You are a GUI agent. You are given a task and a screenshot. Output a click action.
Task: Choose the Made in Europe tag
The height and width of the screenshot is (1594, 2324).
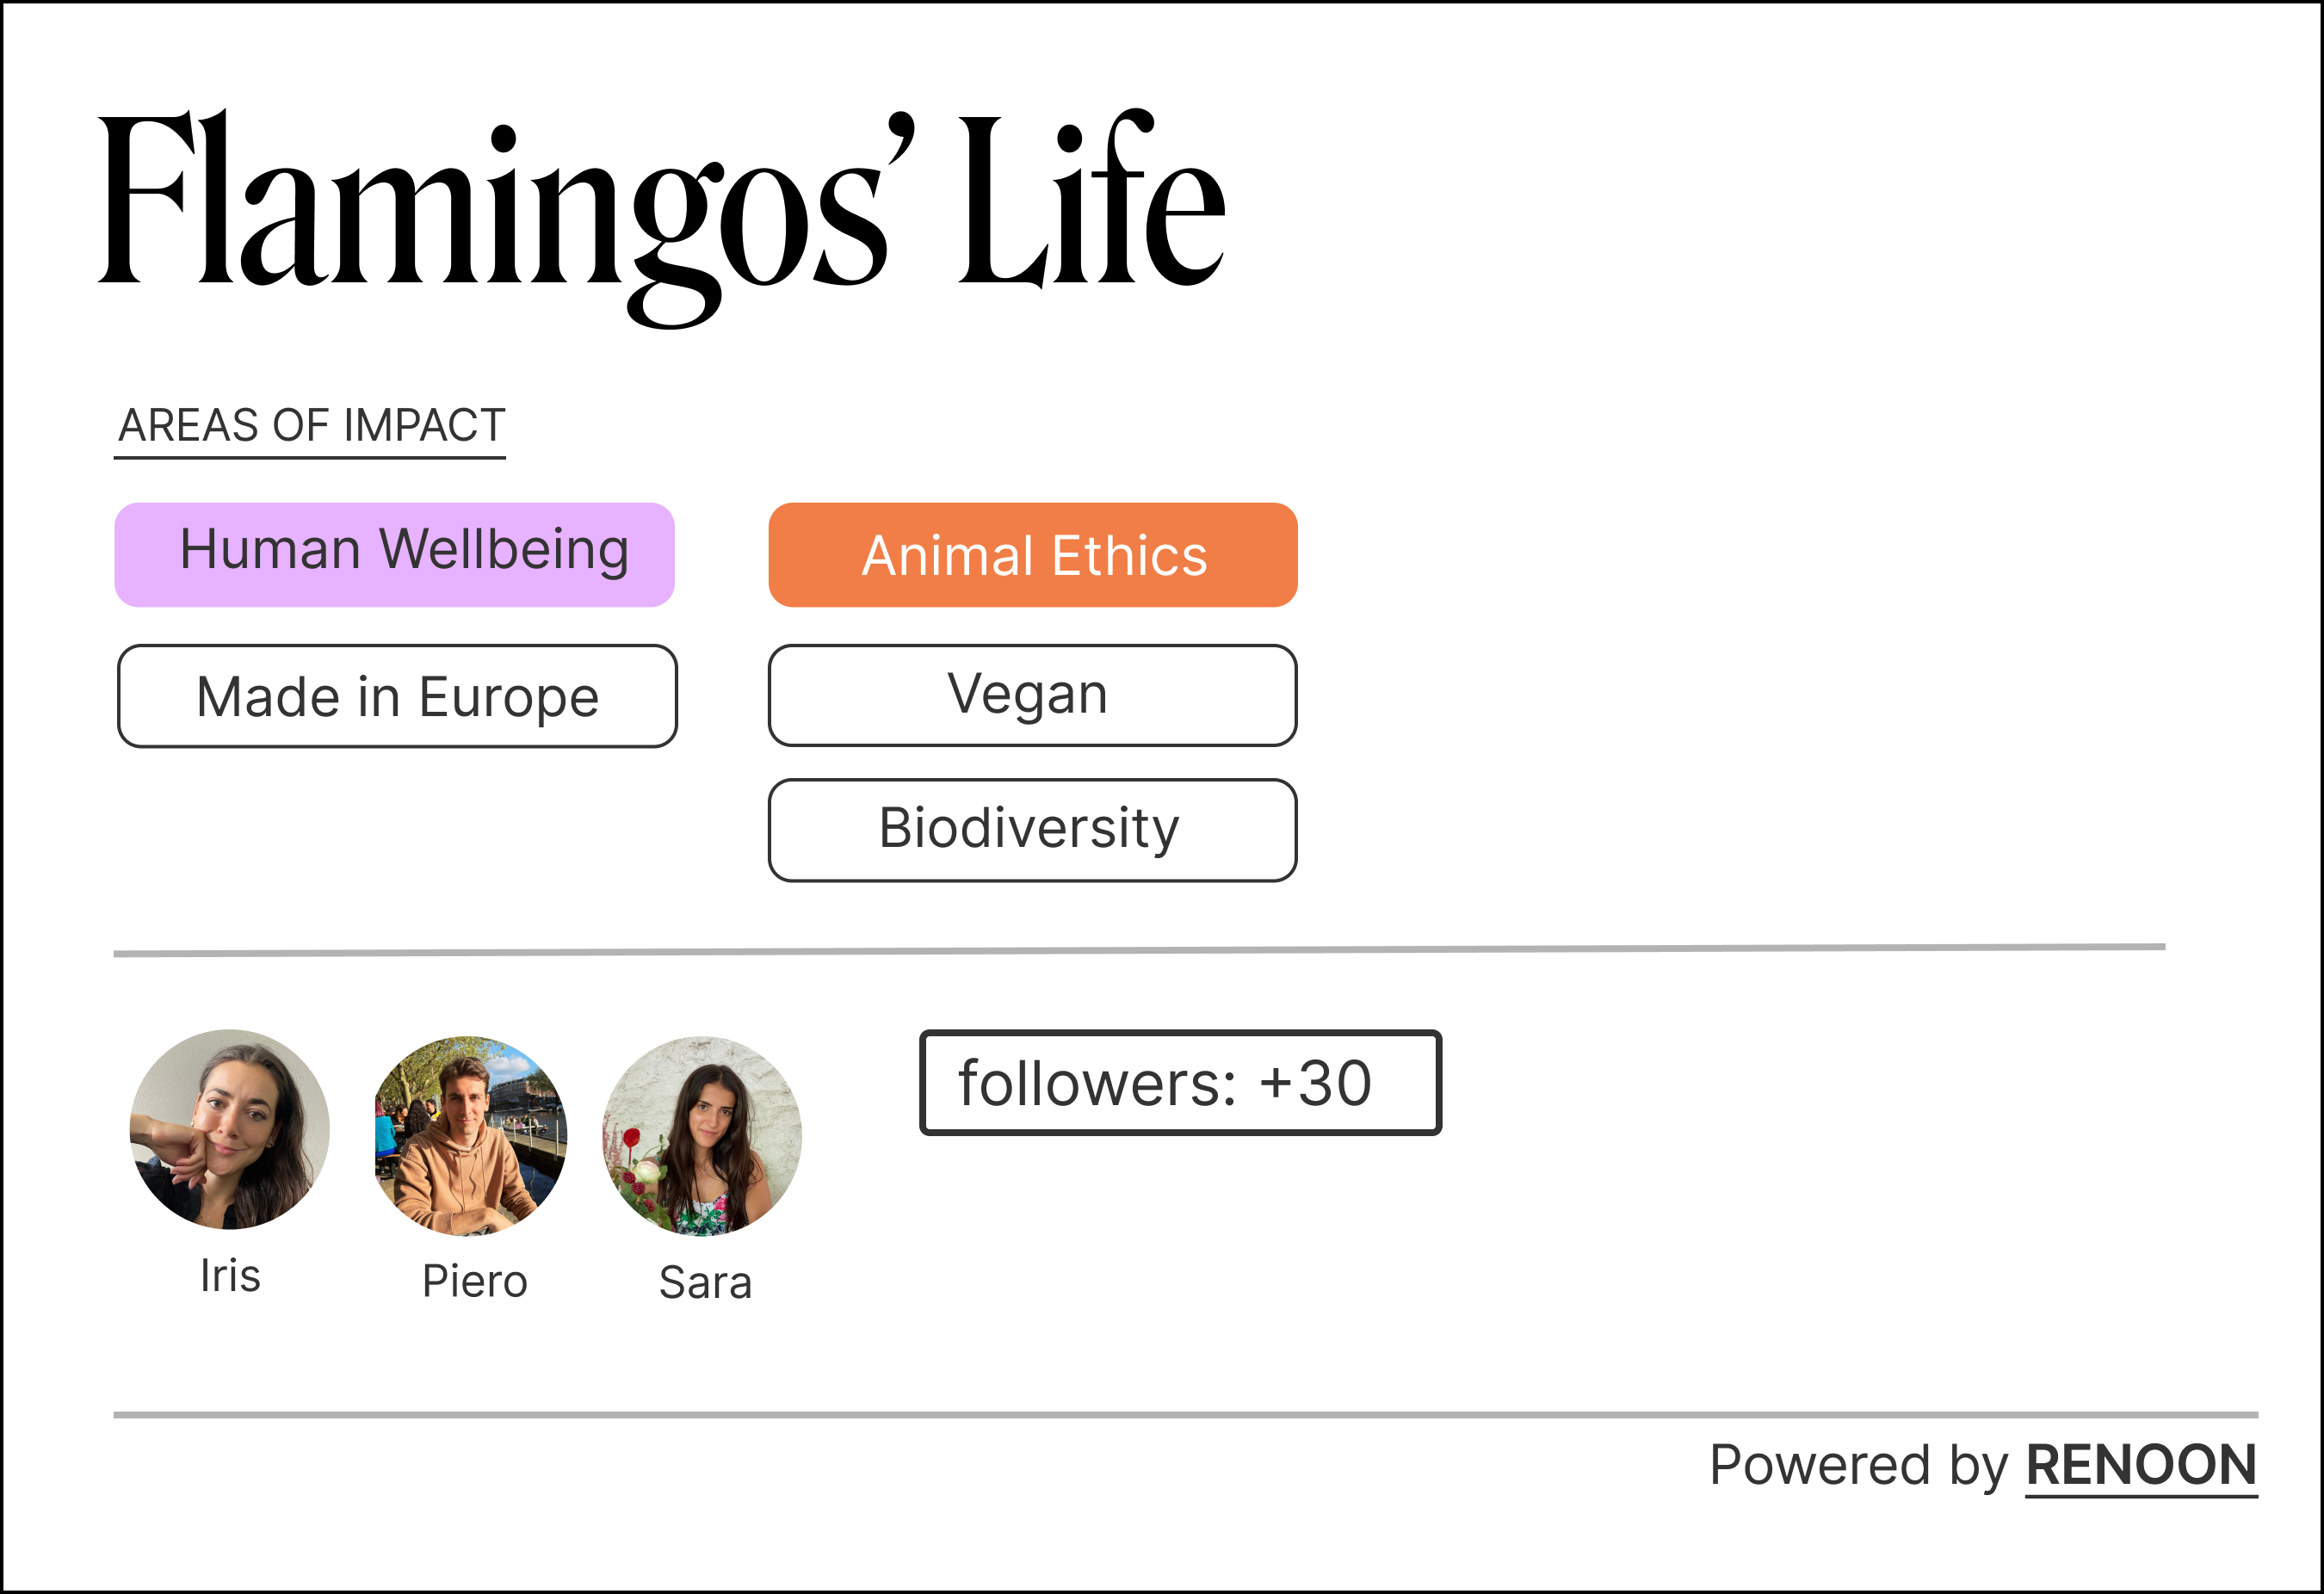click(x=397, y=696)
